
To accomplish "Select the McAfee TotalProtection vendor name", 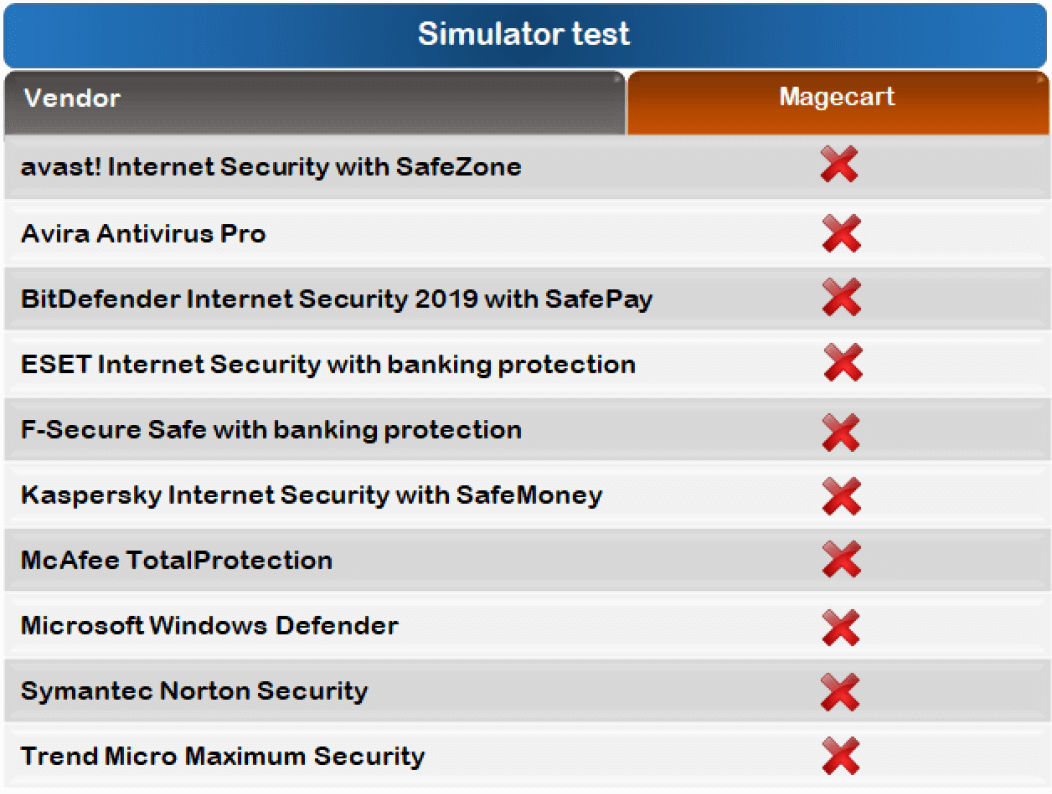I will tap(176, 560).
